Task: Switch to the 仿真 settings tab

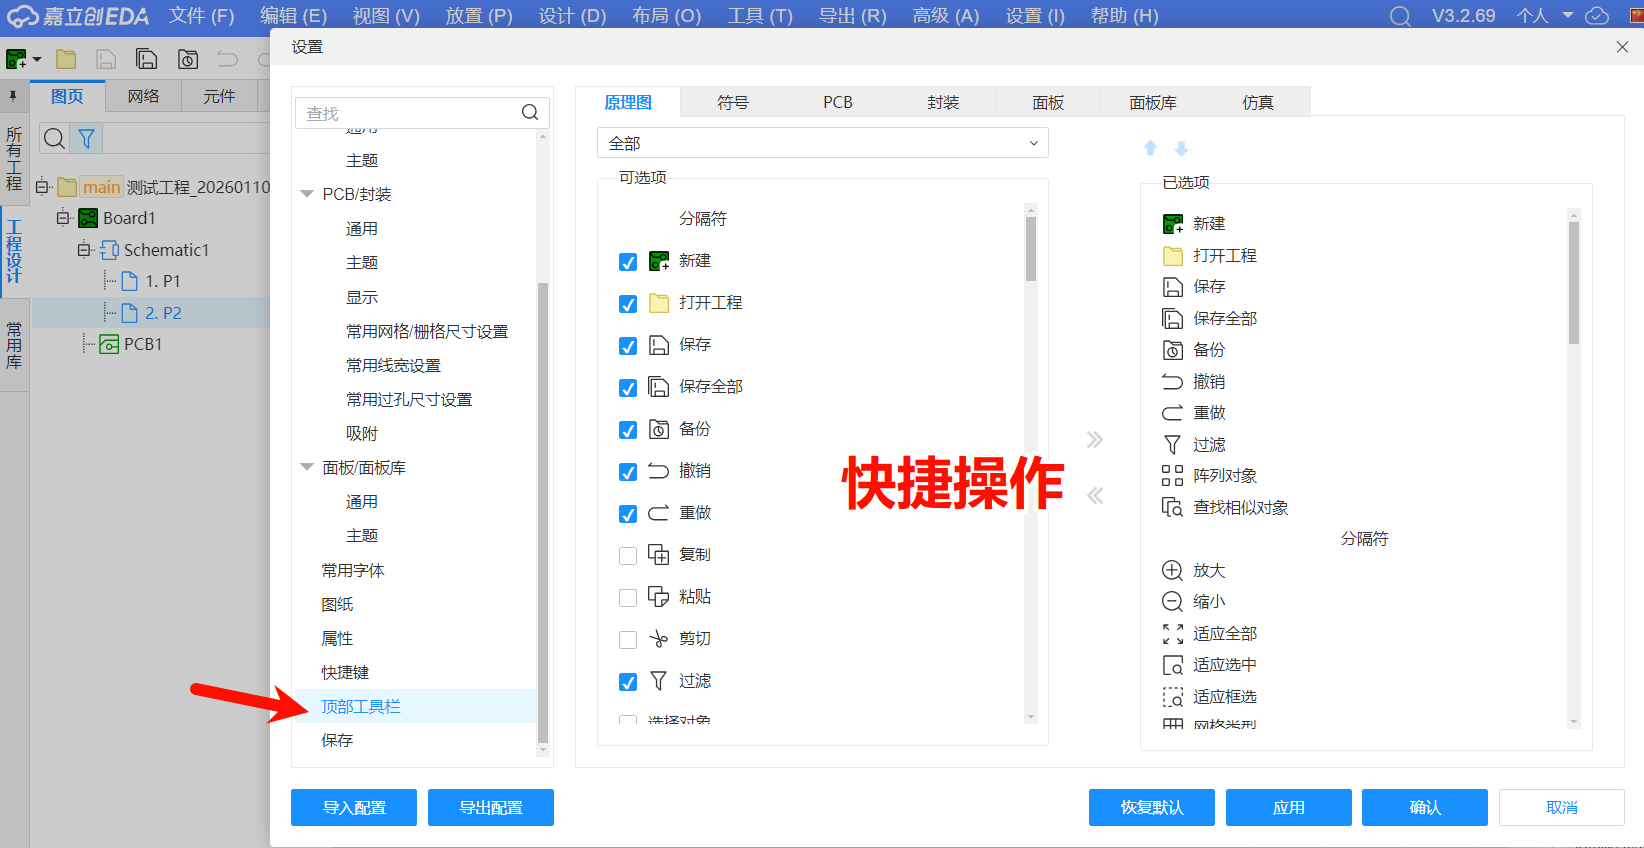Action: click(x=1258, y=102)
